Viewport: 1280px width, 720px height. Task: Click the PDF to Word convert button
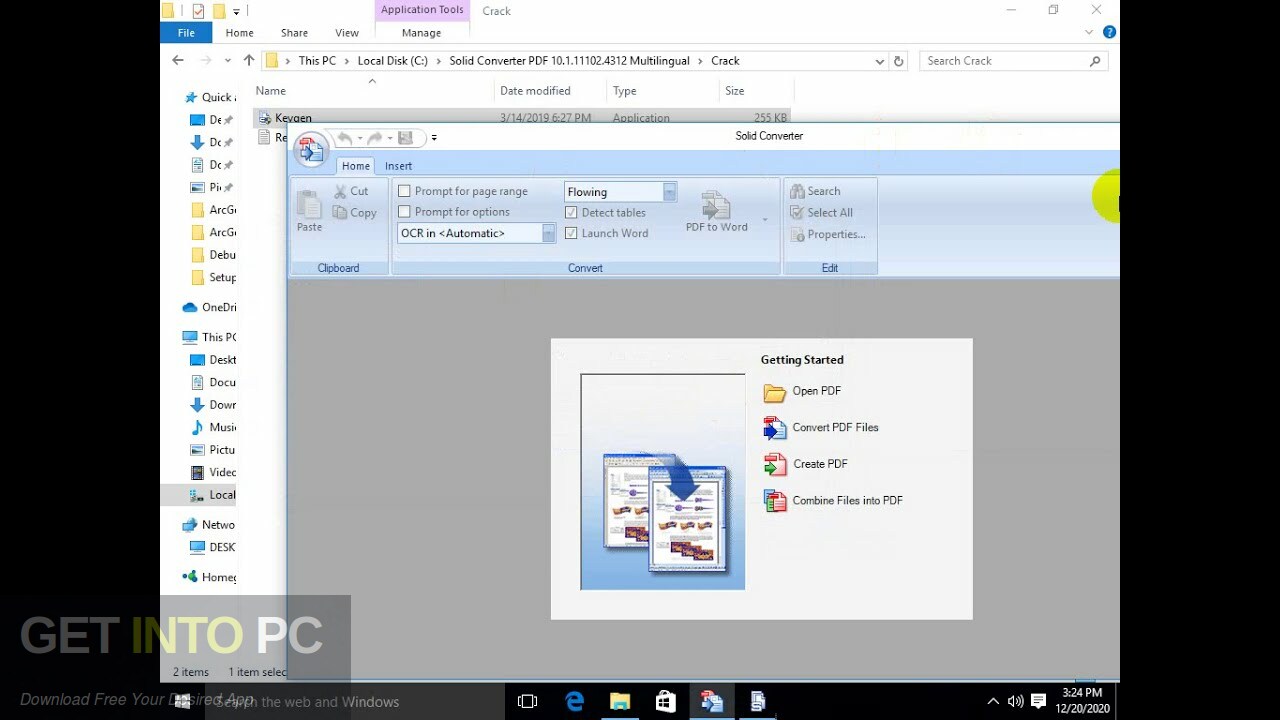(717, 213)
